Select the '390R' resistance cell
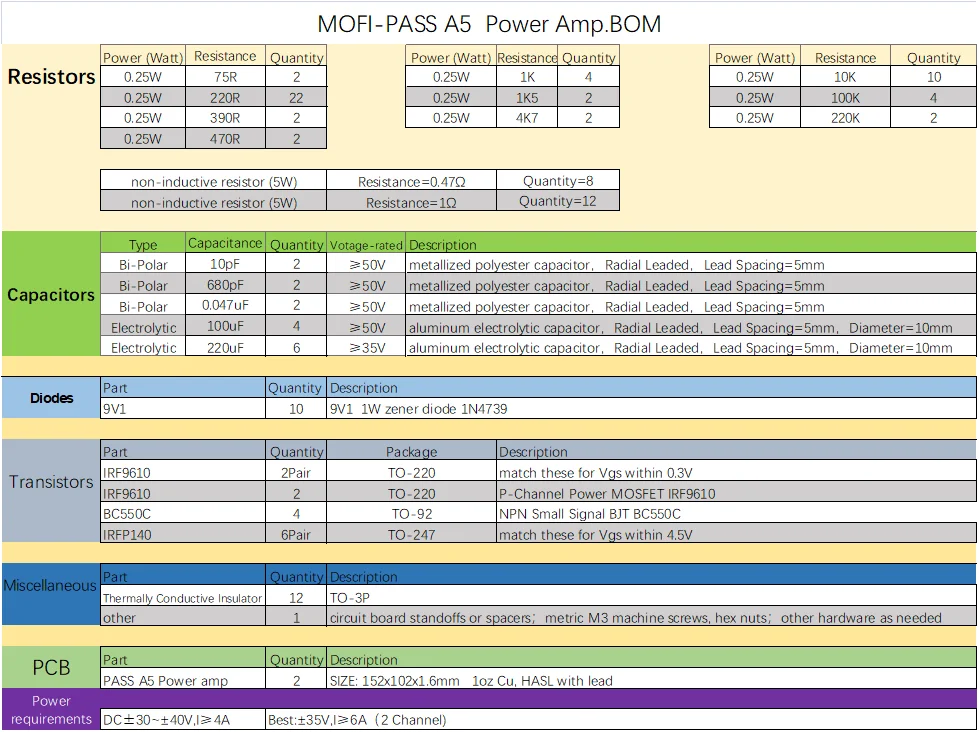This screenshot has width=979, height=732. (225, 118)
